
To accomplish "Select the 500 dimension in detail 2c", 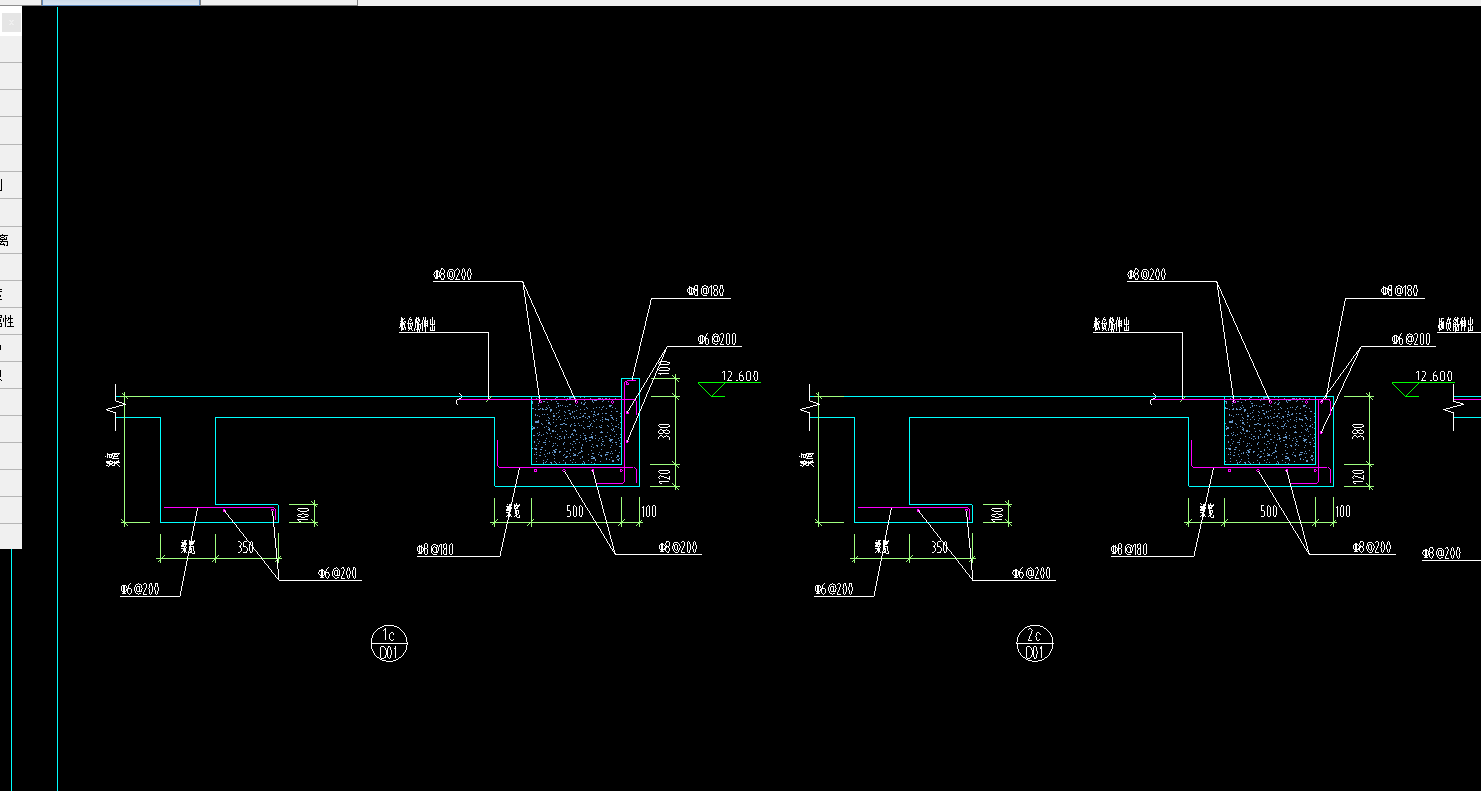I will (1269, 512).
